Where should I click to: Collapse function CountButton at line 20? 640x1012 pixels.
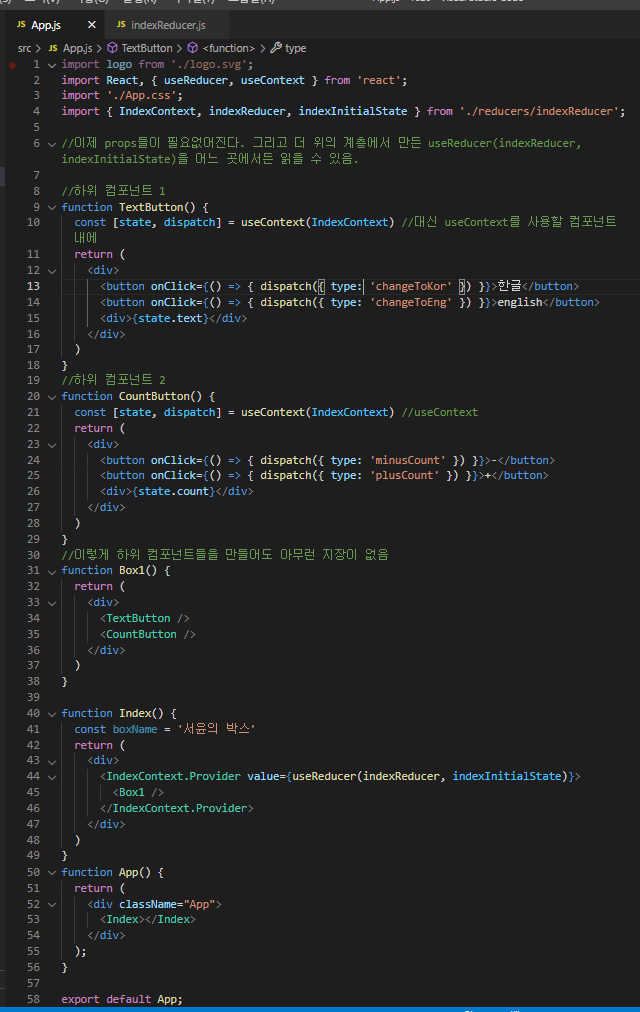click(x=52, y=396)
